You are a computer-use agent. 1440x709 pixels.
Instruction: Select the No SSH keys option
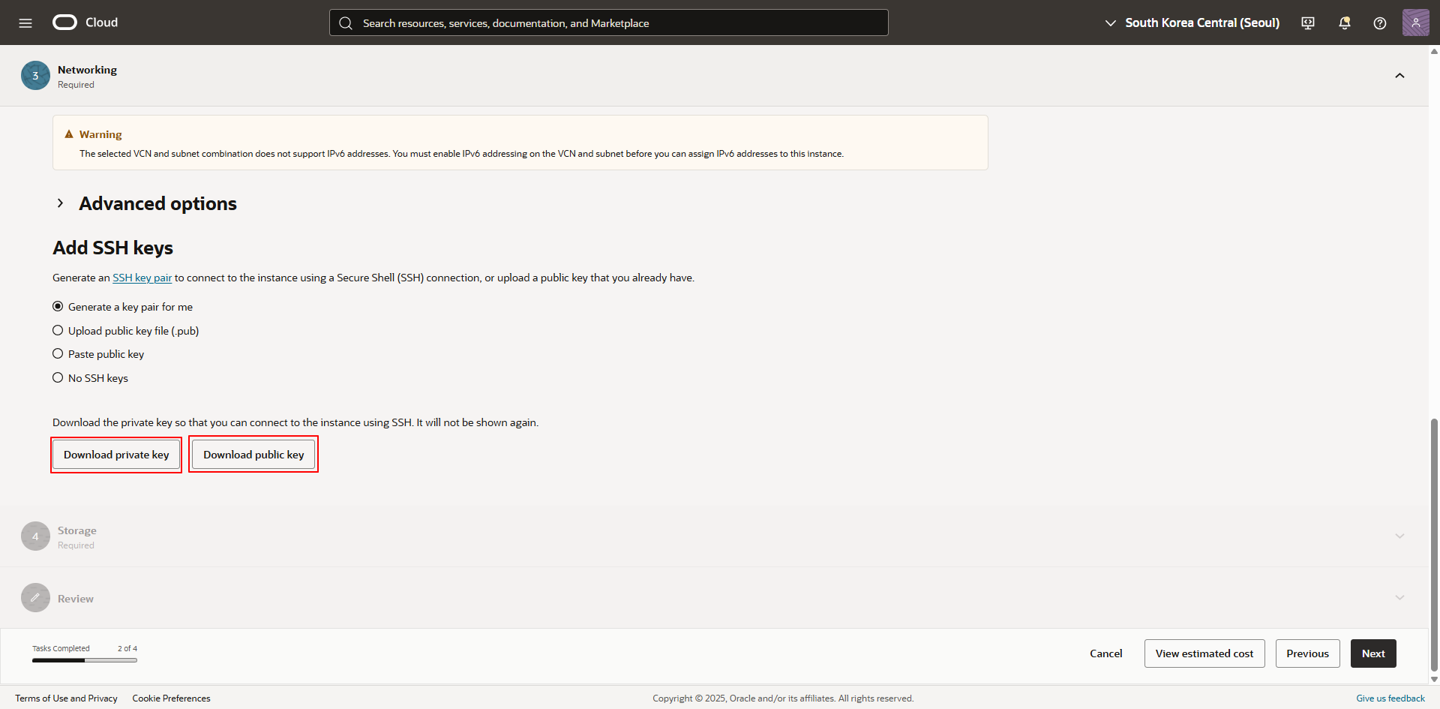[58, 378]
